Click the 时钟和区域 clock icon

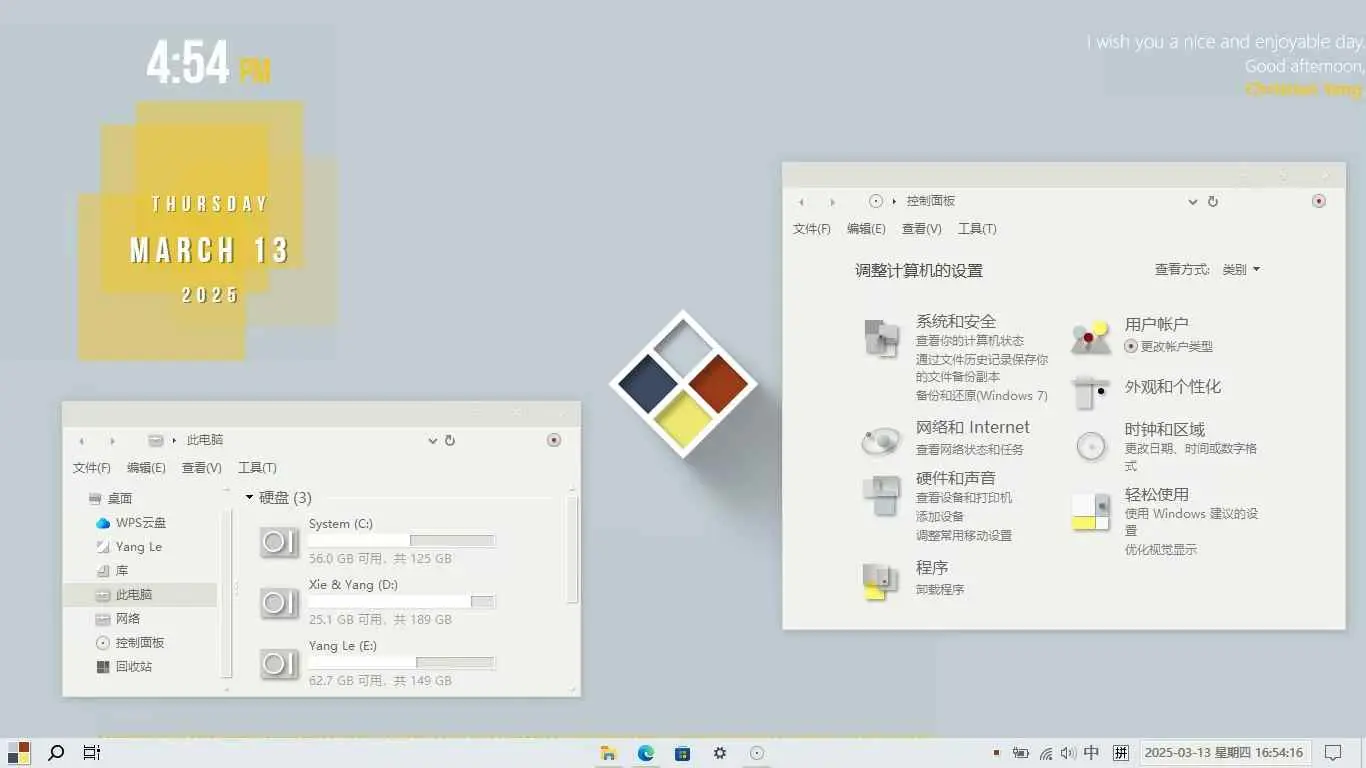tap(1090, 446)
